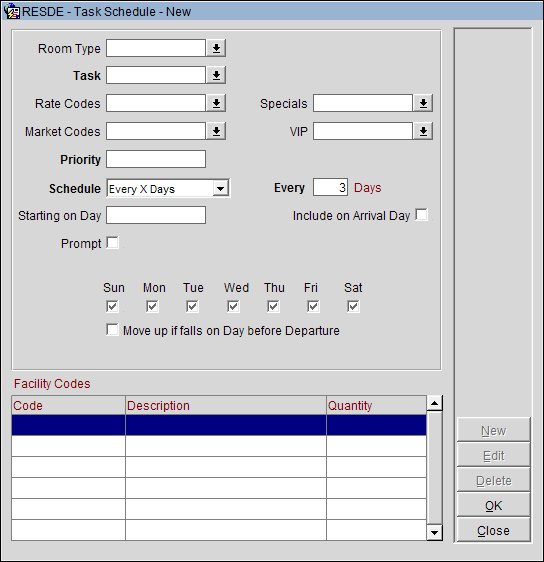Uncheck the Thu checkbox

coord(273,306)
